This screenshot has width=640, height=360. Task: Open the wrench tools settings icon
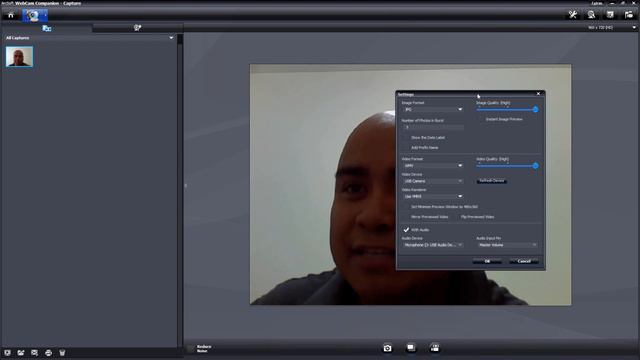[573, 15]
